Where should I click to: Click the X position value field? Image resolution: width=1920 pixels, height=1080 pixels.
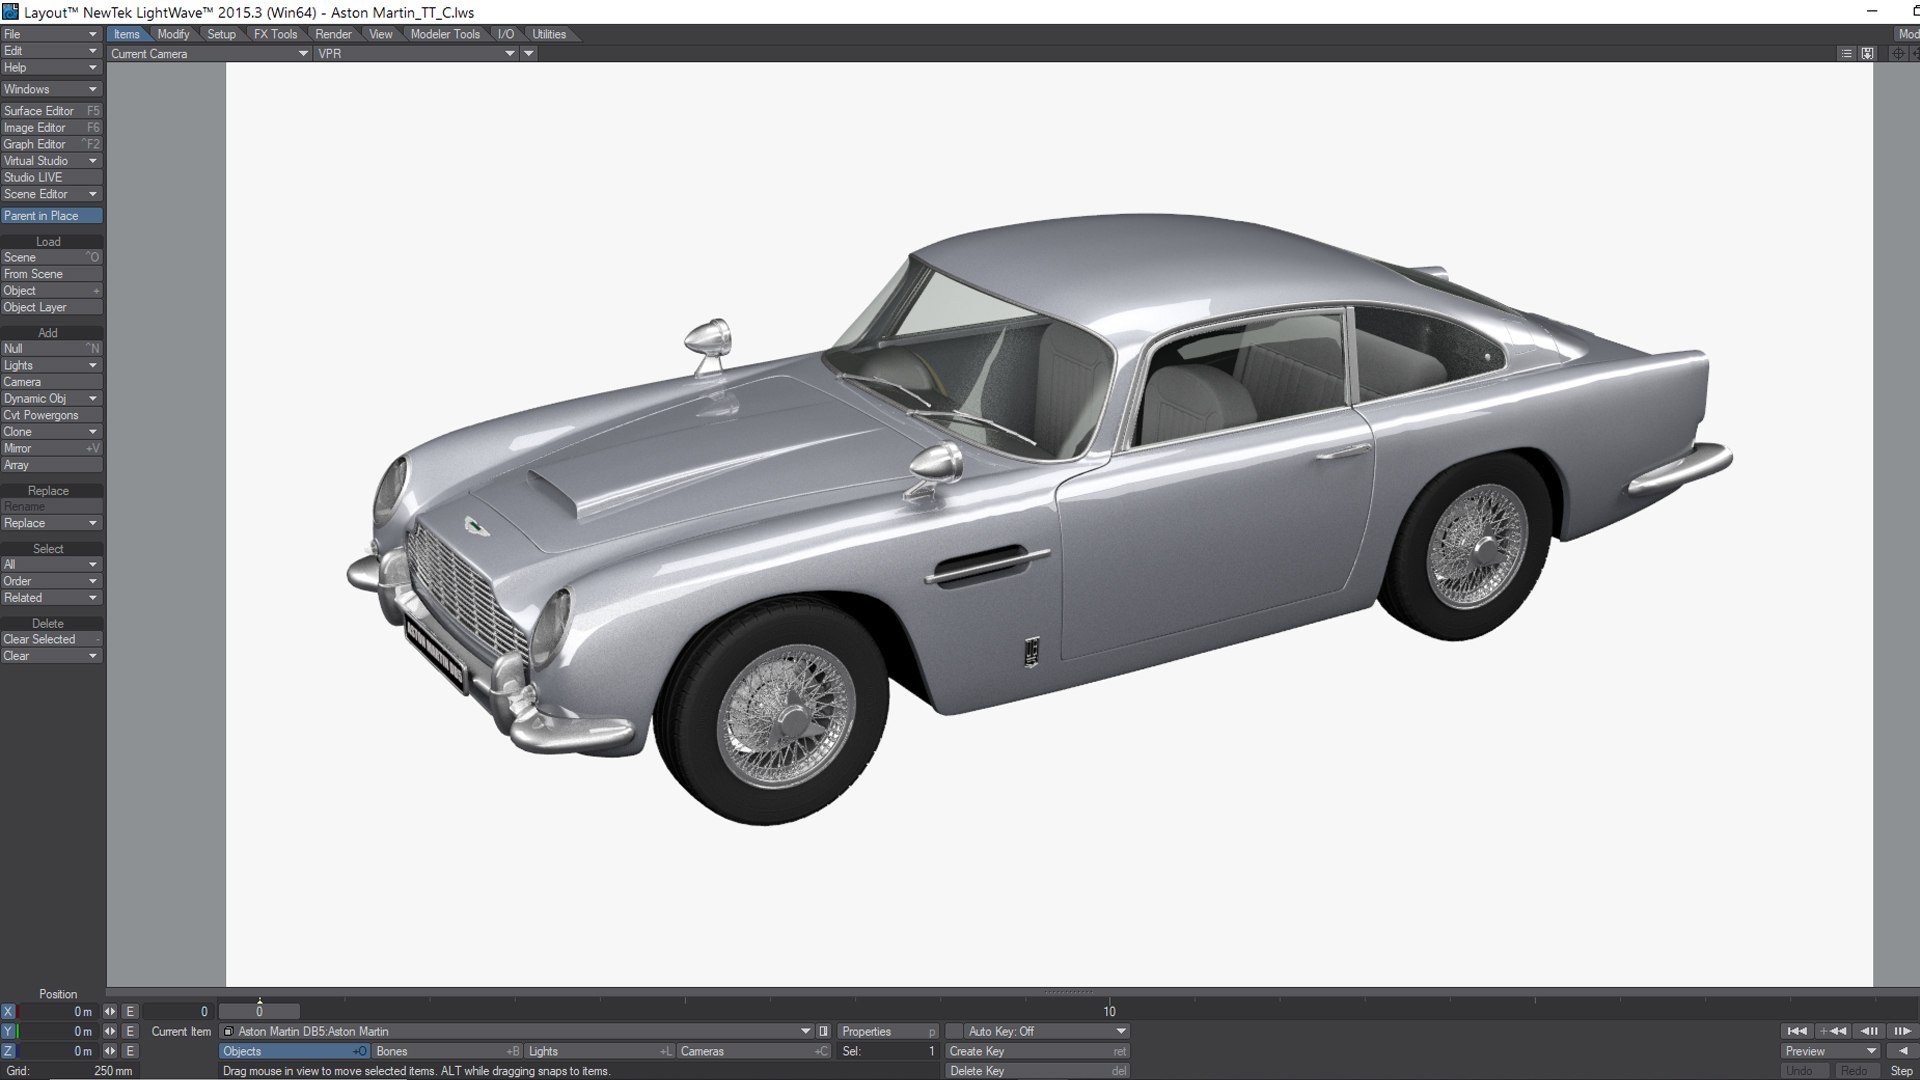pos(57,1012)
